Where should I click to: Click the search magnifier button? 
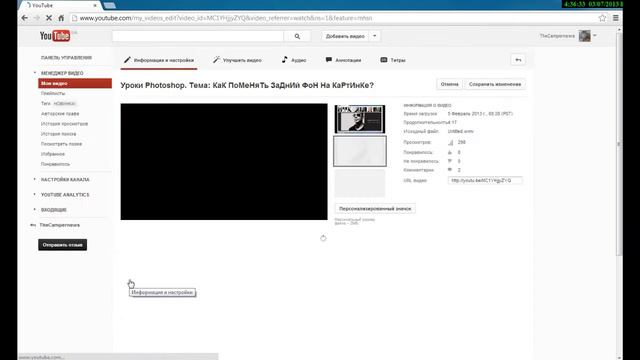tap(297, 36)
